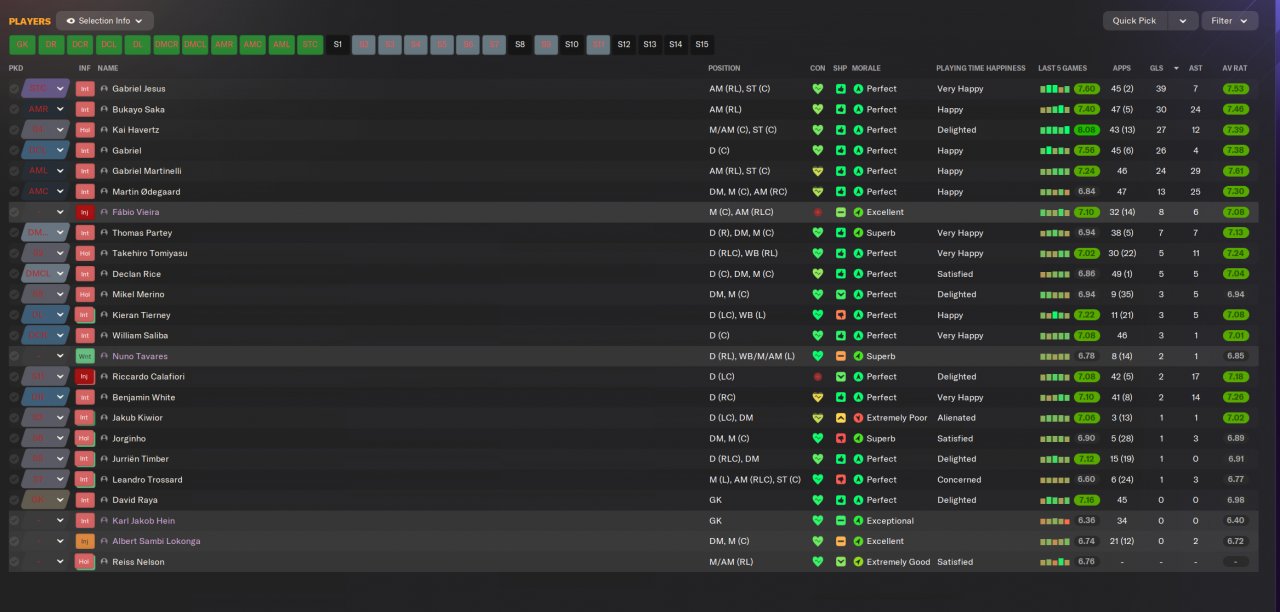Click Gabriel Jesus's last 5 games form bars

point(1055,89)
